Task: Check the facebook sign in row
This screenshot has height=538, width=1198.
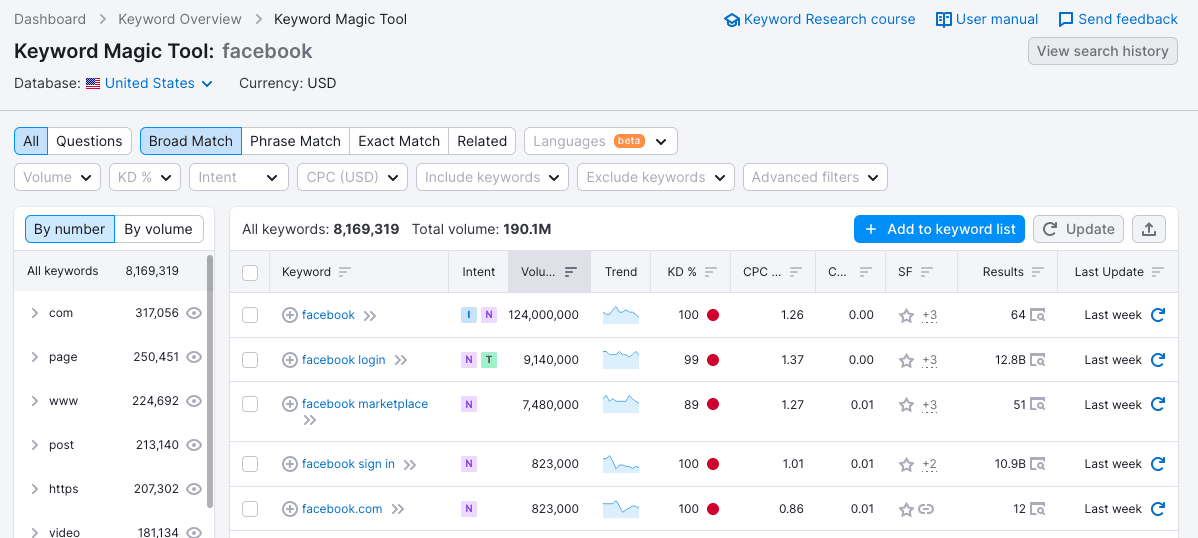Action: [250, 464]
